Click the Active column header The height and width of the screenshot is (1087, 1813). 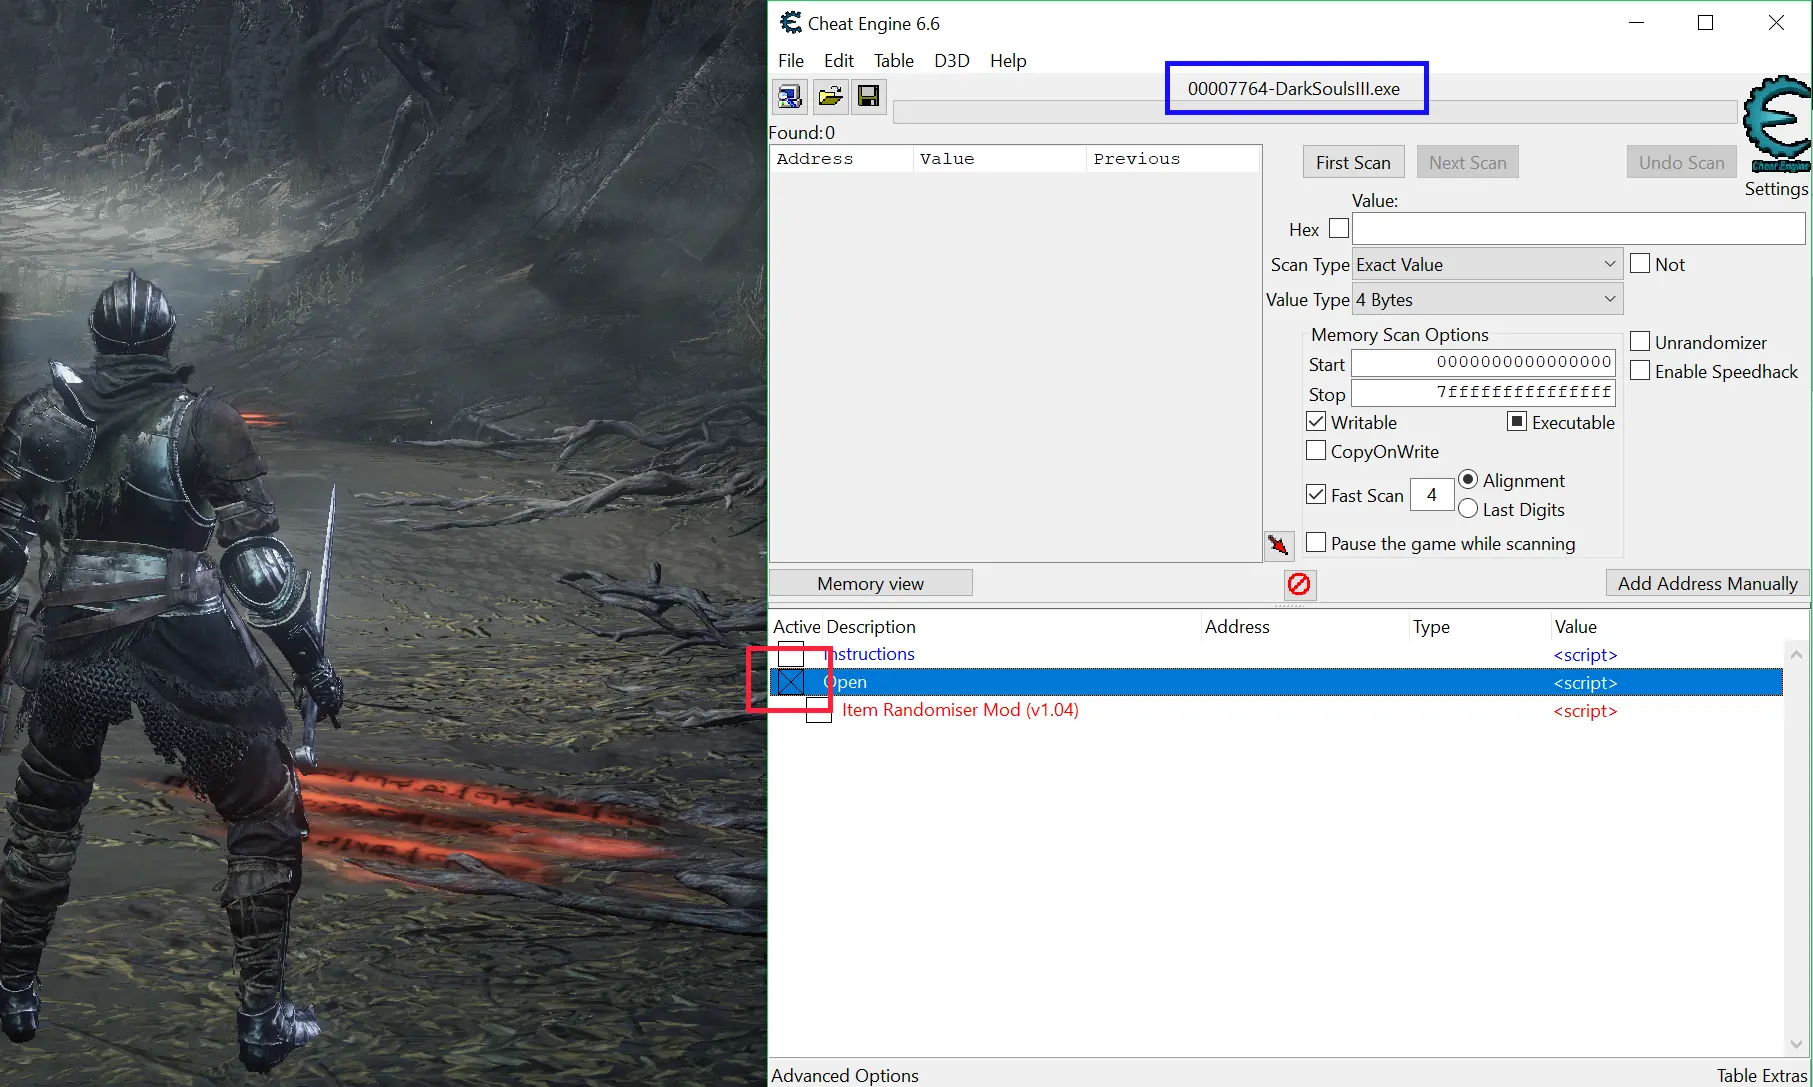tap(796, 627)
